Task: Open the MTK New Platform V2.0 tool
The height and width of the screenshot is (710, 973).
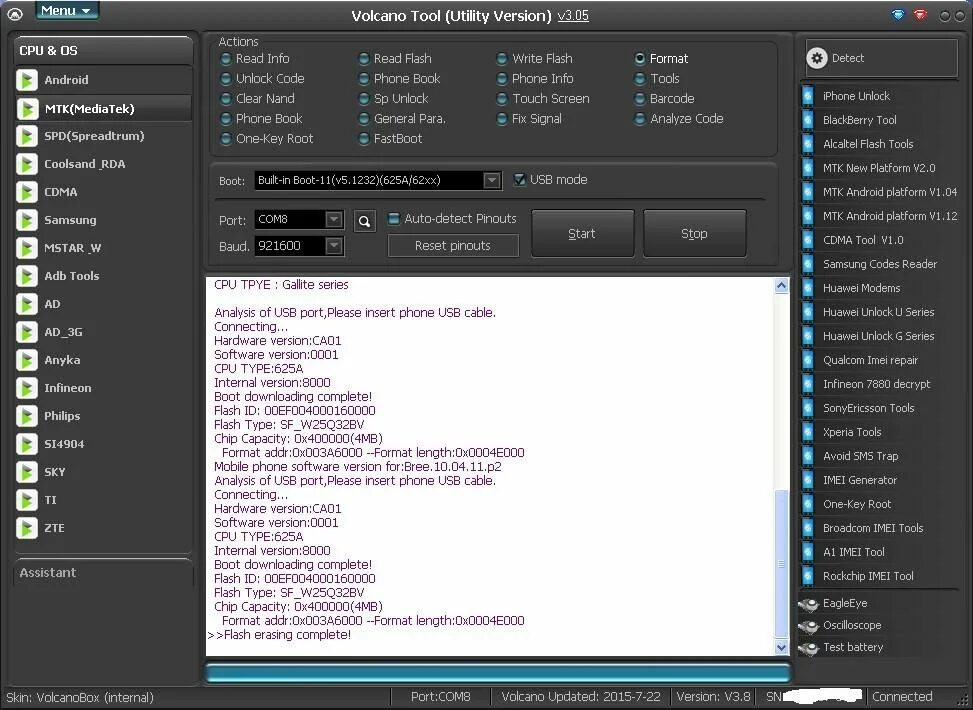Action: 879,168
